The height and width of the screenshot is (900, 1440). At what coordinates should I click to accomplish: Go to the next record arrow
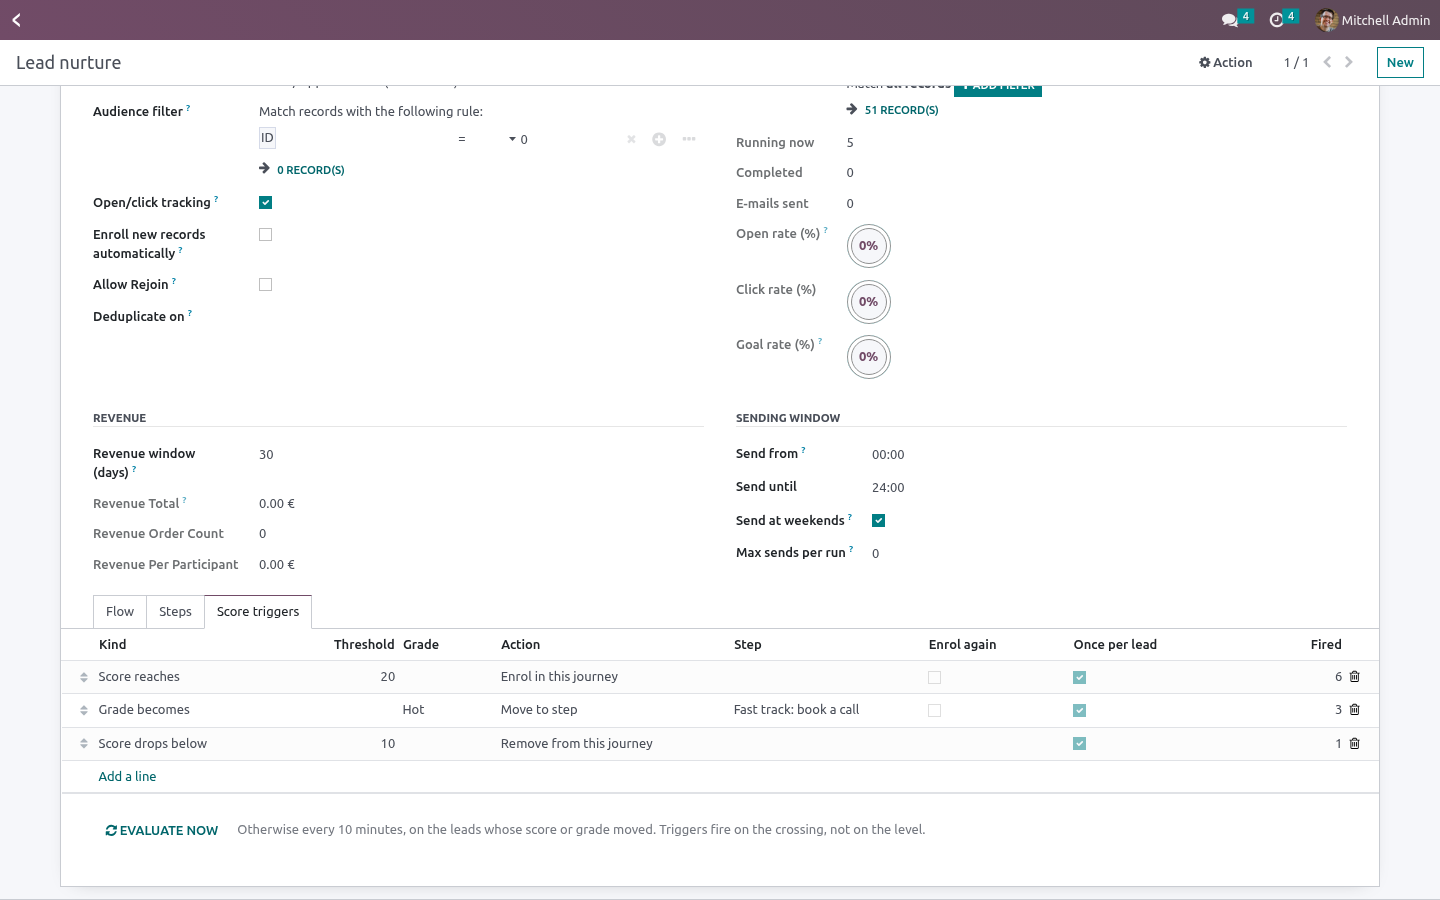pos(1349,62)
